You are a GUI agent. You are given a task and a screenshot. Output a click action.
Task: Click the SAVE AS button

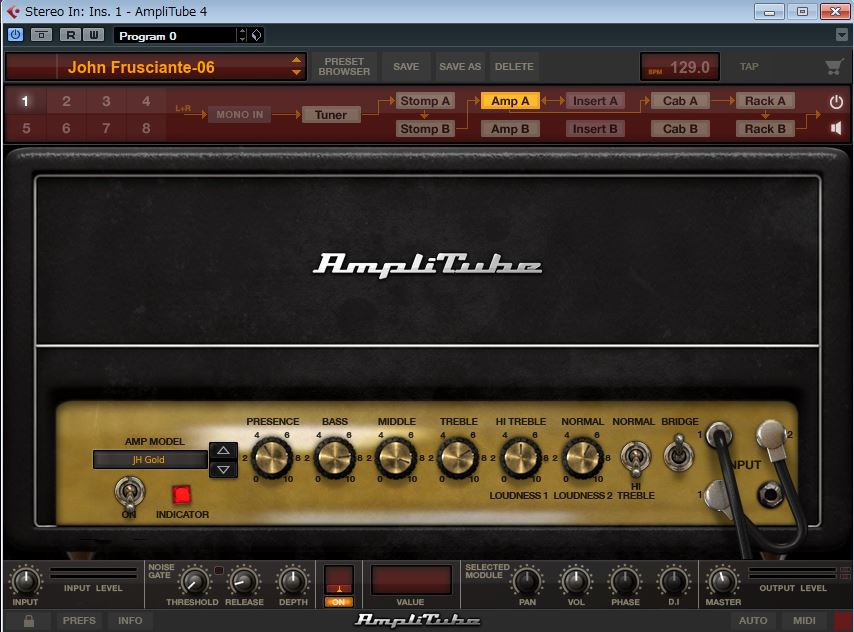pyautogui.click(x=460, y=66)
